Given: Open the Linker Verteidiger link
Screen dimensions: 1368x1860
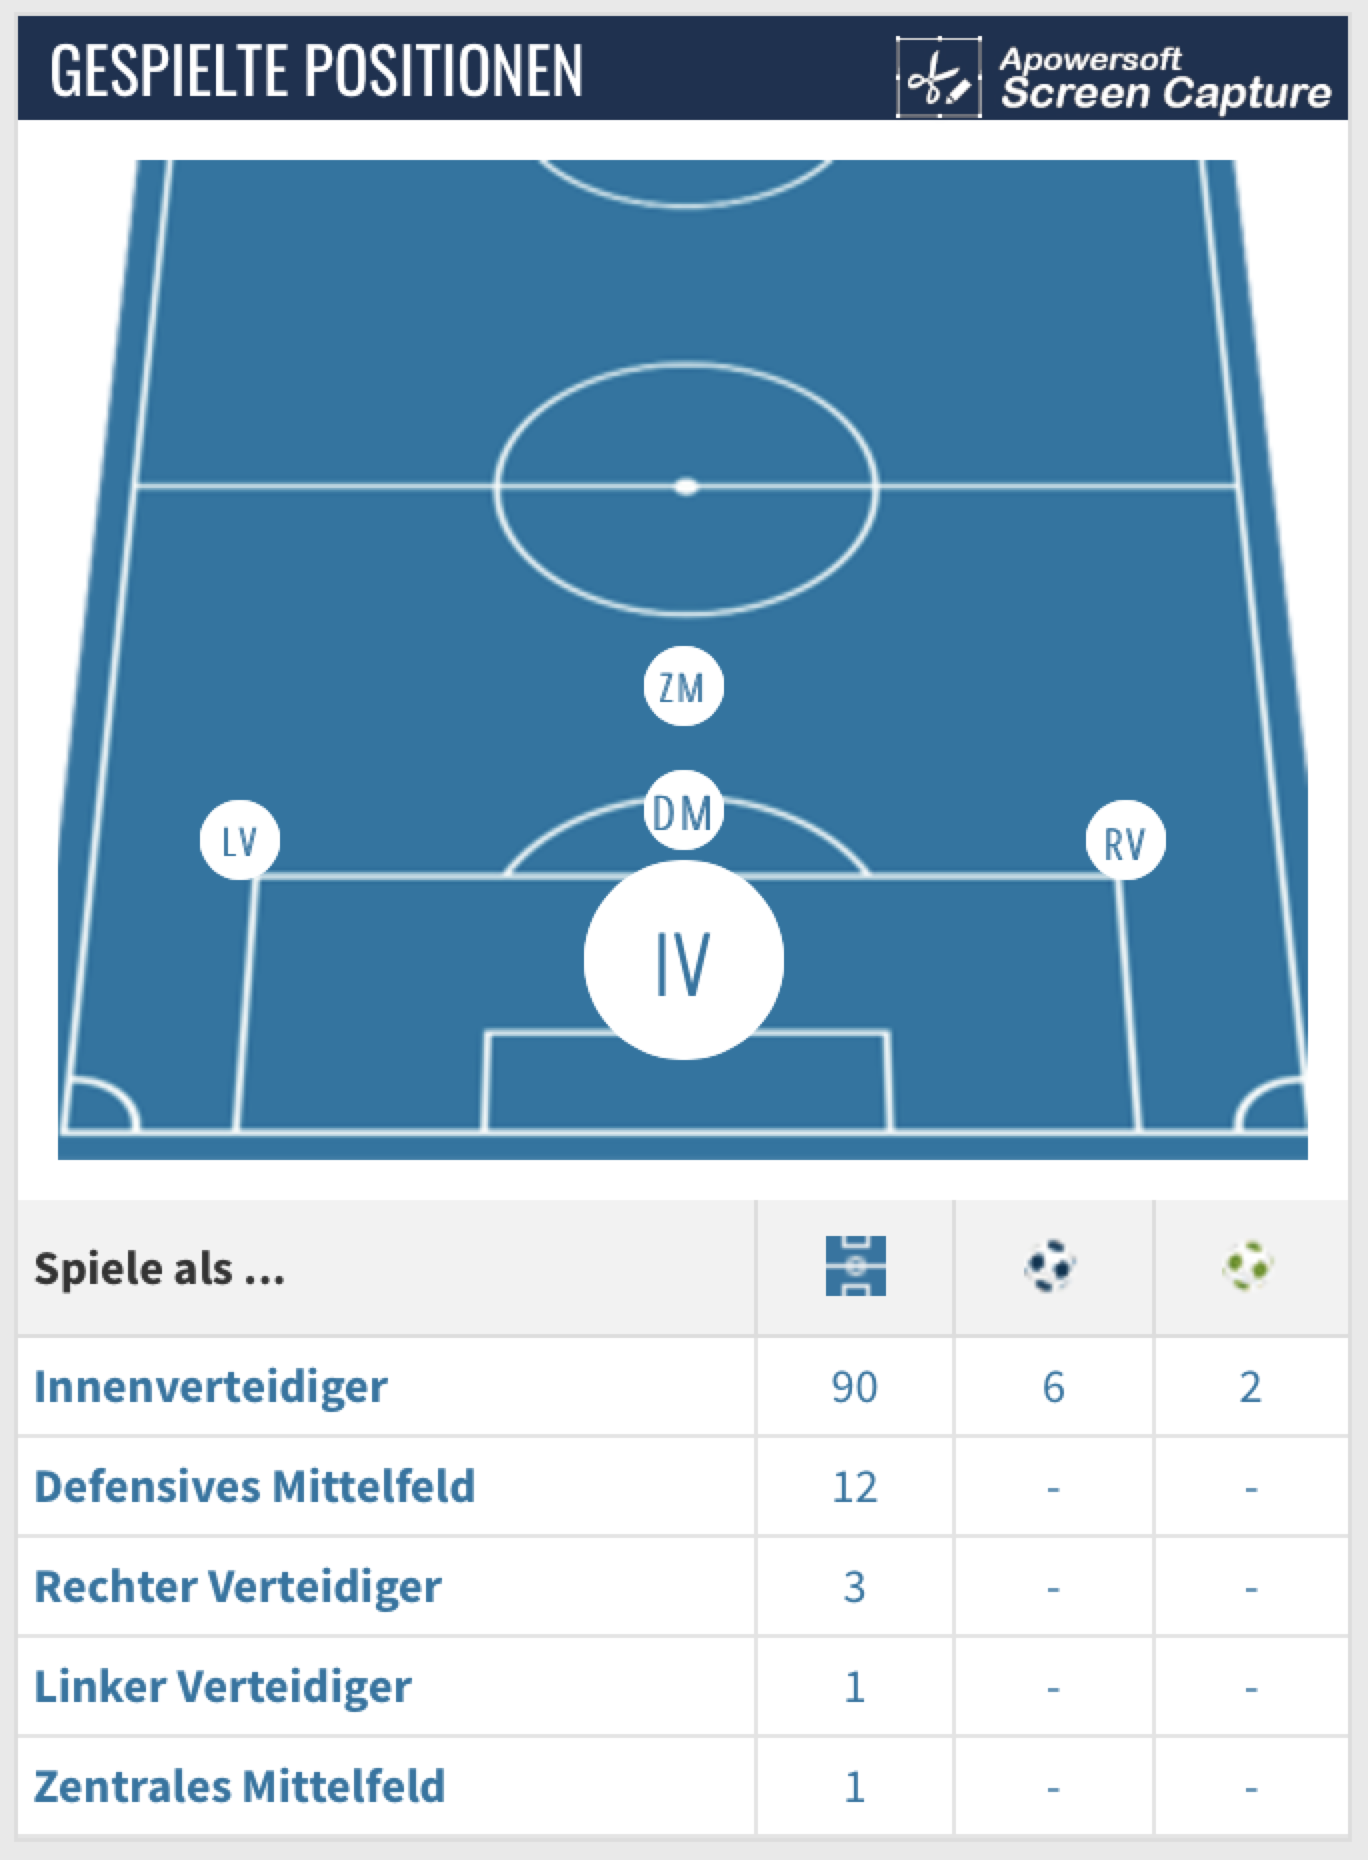Looking at the screenshot, I should (223, 1687).
